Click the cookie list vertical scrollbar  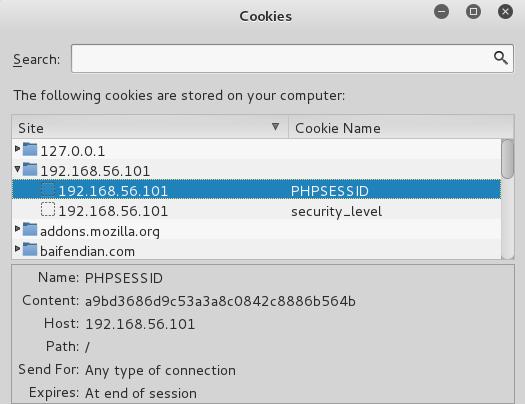click(x=508, y=199)
